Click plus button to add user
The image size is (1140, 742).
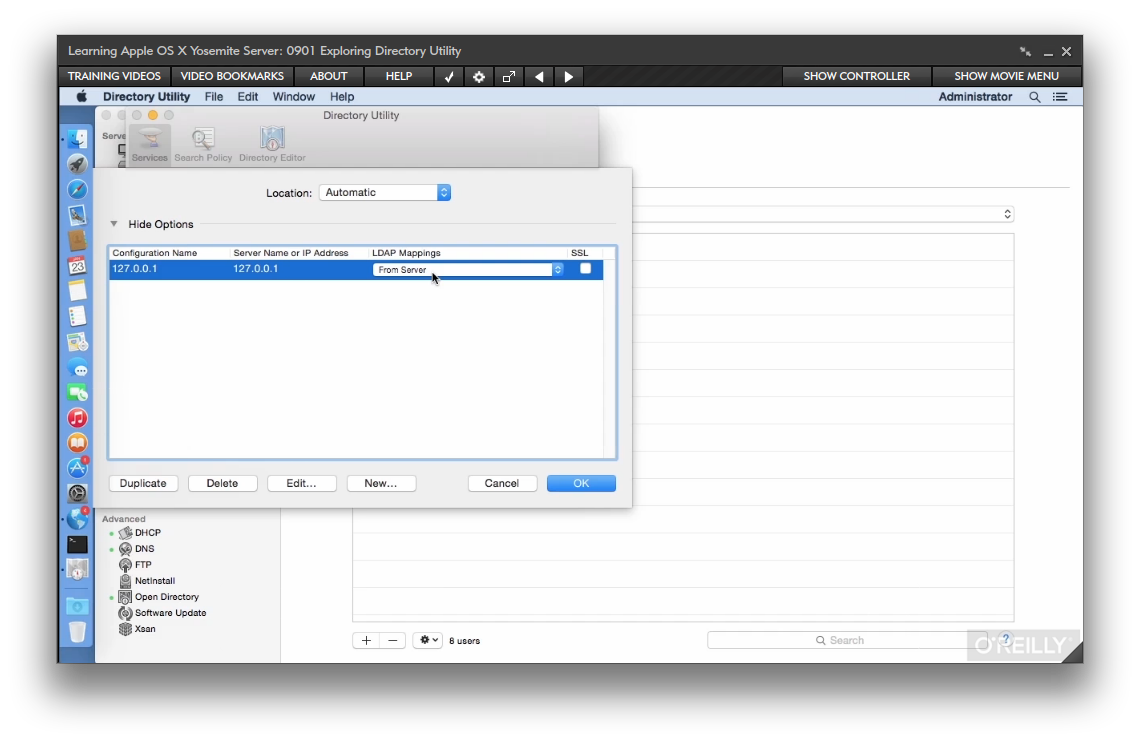[366, 640]
